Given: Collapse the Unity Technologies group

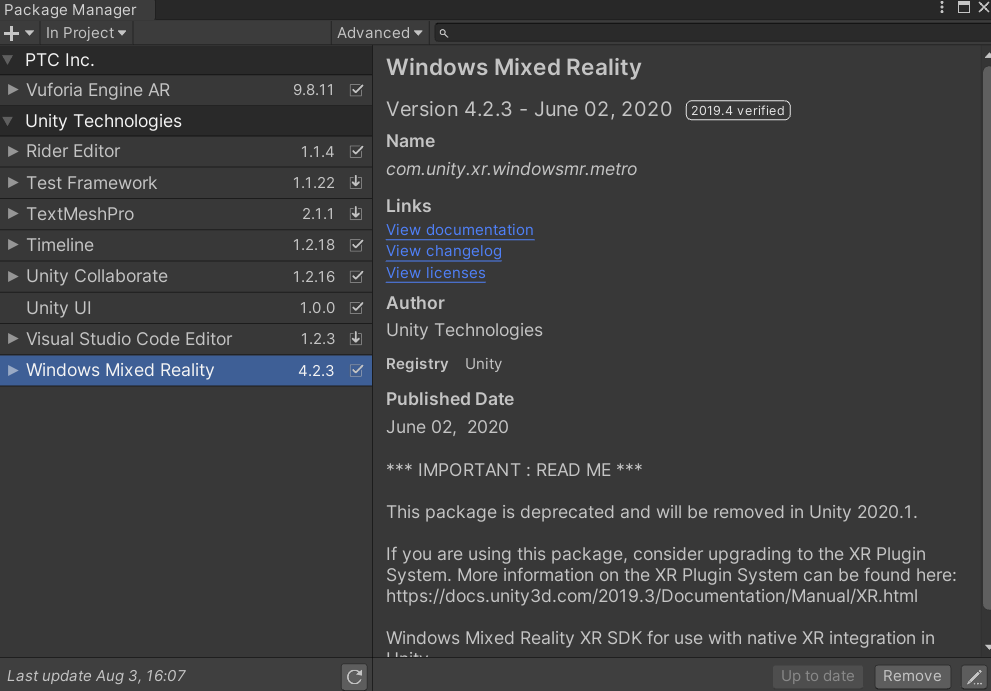Looking at the screenshot, I should [x=8, y=121].
